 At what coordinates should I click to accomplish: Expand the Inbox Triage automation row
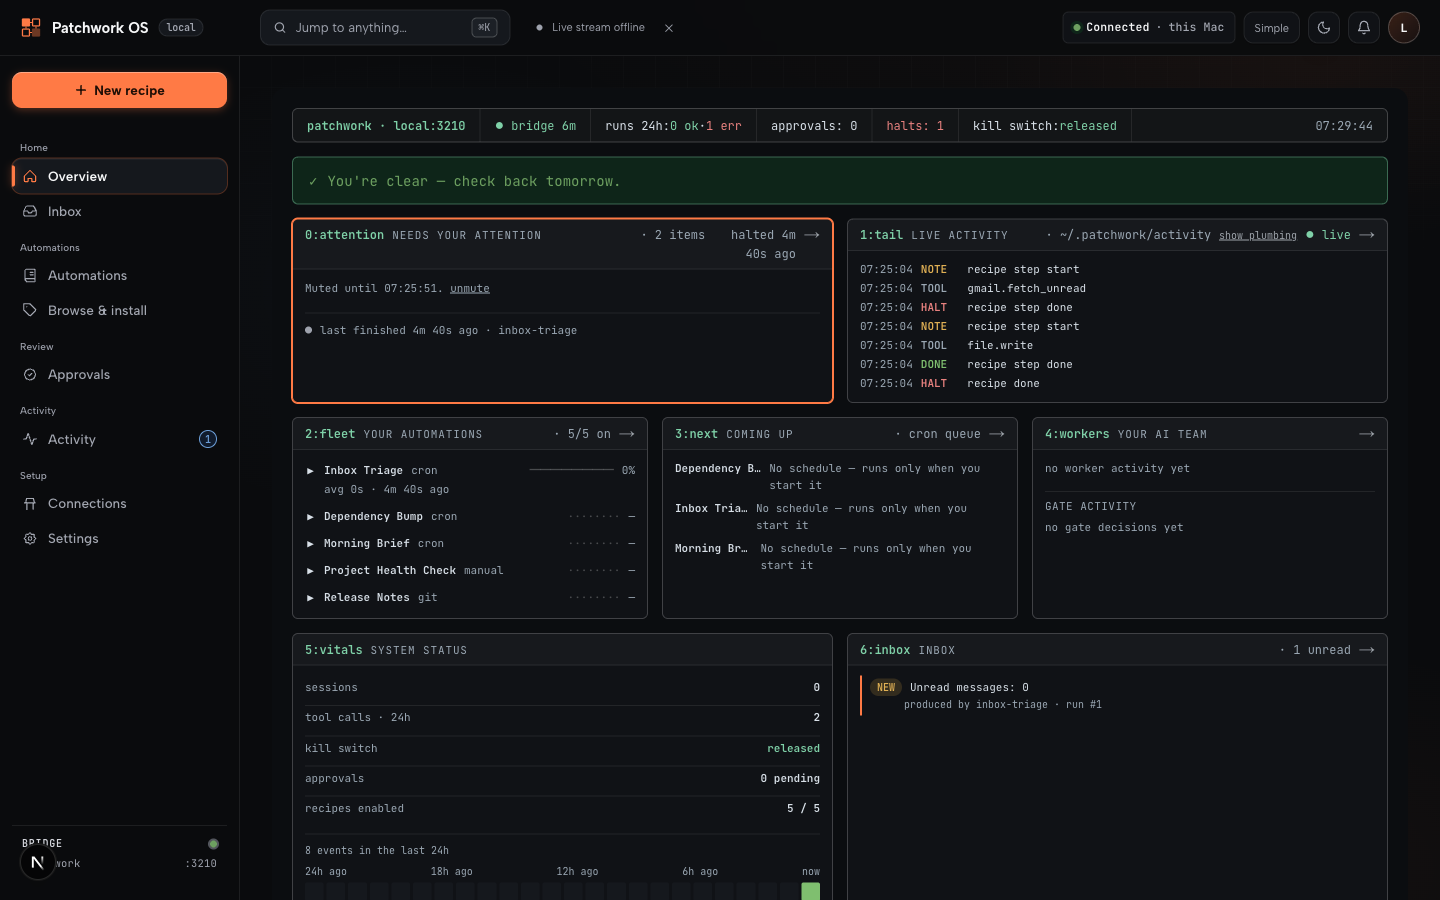click(x=470, y=479)
